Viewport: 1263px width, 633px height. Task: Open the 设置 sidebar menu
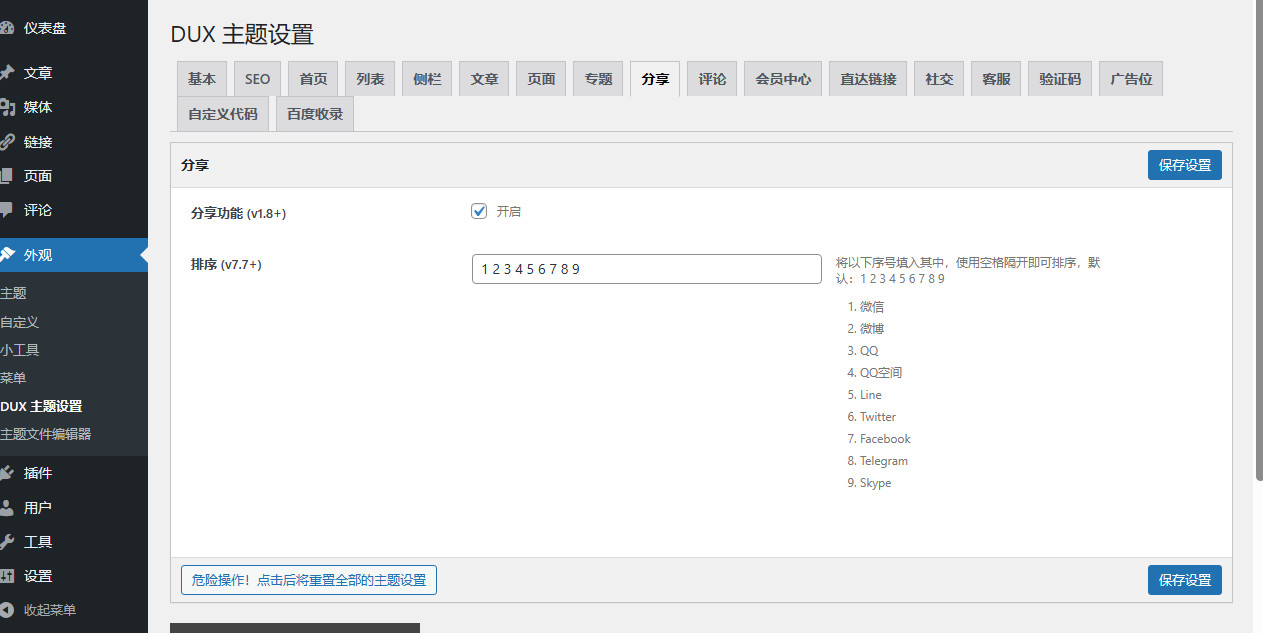[38, 576]
